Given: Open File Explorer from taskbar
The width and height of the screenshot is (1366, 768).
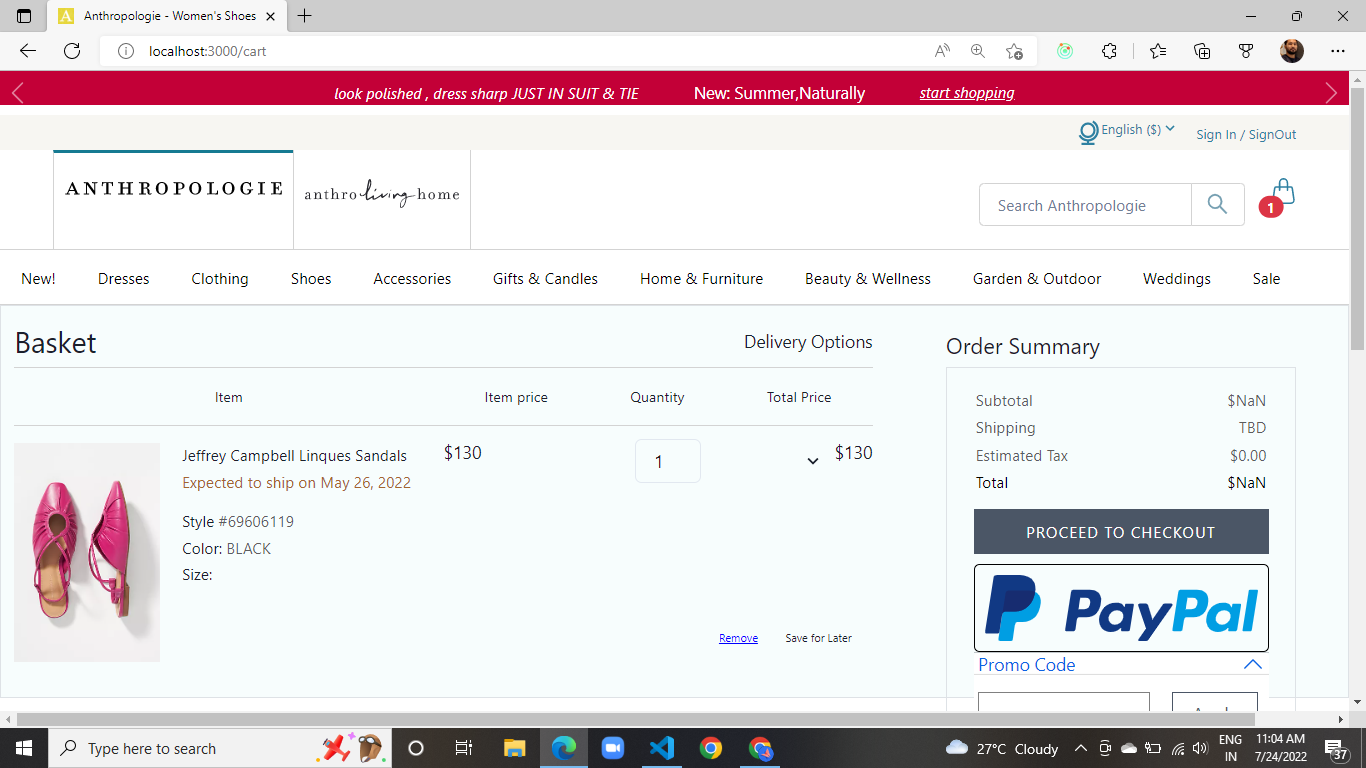Looking at the screenshot, I should tap(514, 748).
